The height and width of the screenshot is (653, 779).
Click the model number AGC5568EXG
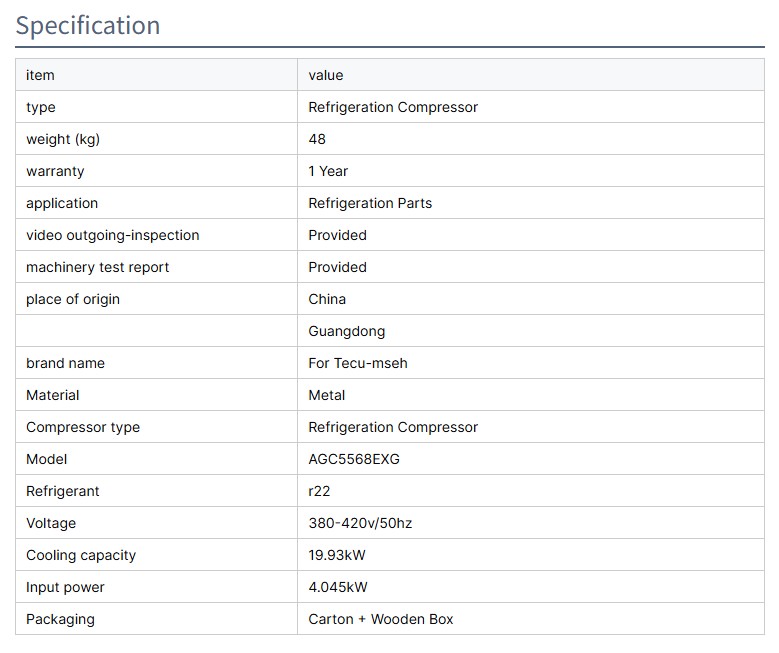pyautogui.click(x=354, y=459)
